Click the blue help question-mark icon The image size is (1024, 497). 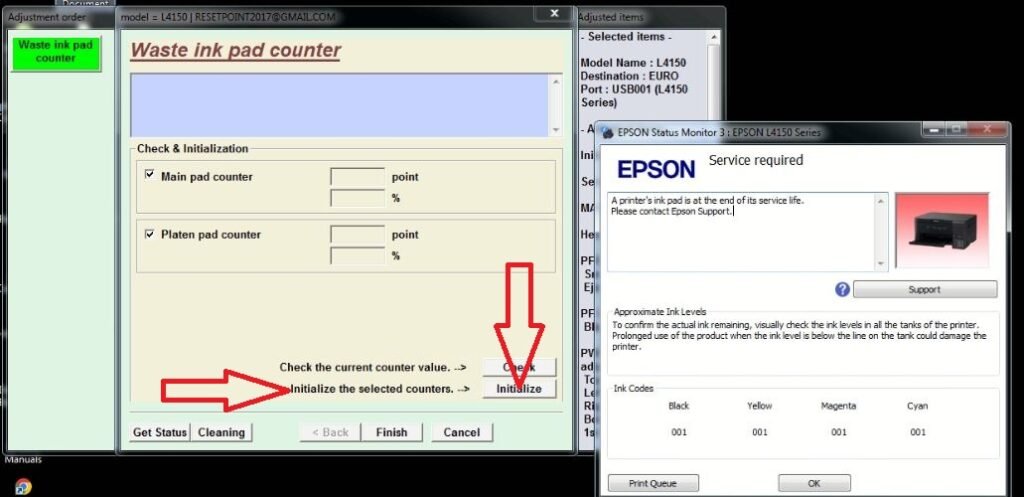click(x=842, y=289)
